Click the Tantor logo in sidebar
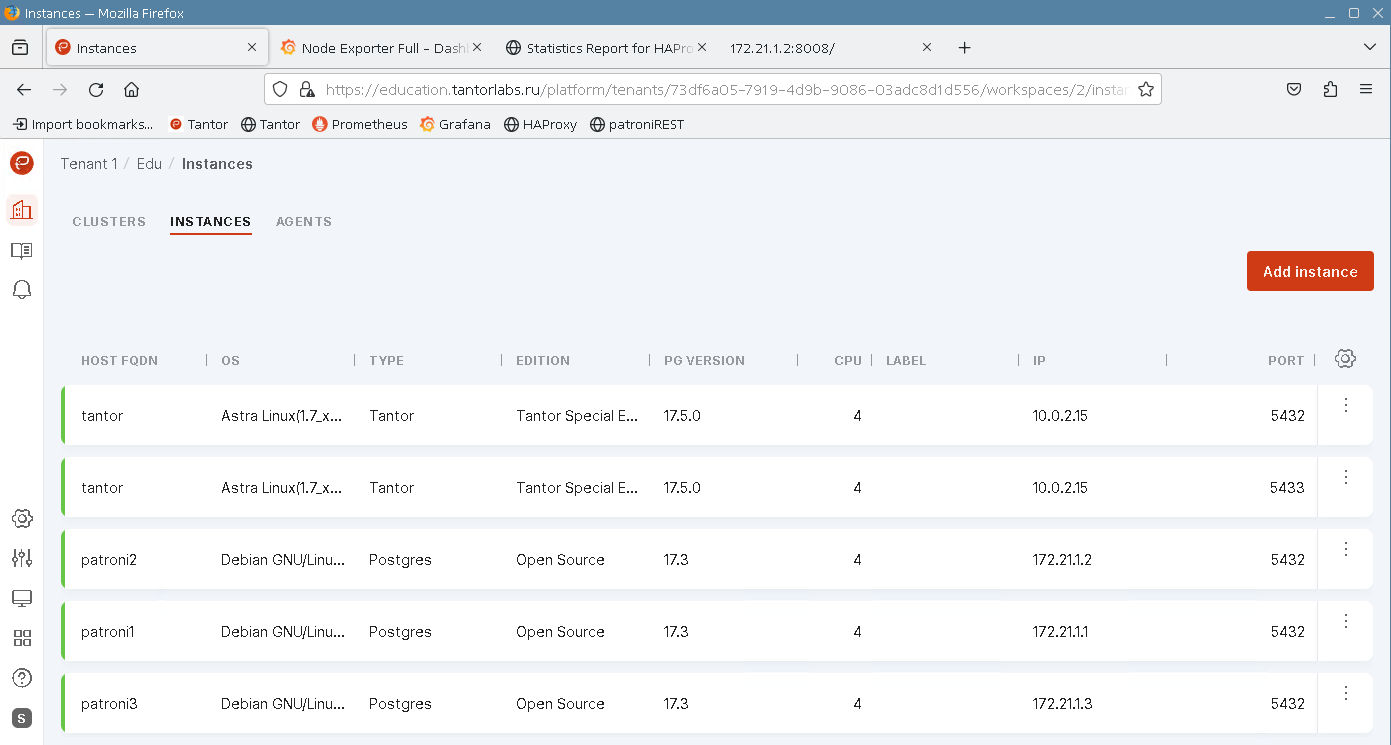Viewport: 1391px width, 745px height. (x=22, y=163)
